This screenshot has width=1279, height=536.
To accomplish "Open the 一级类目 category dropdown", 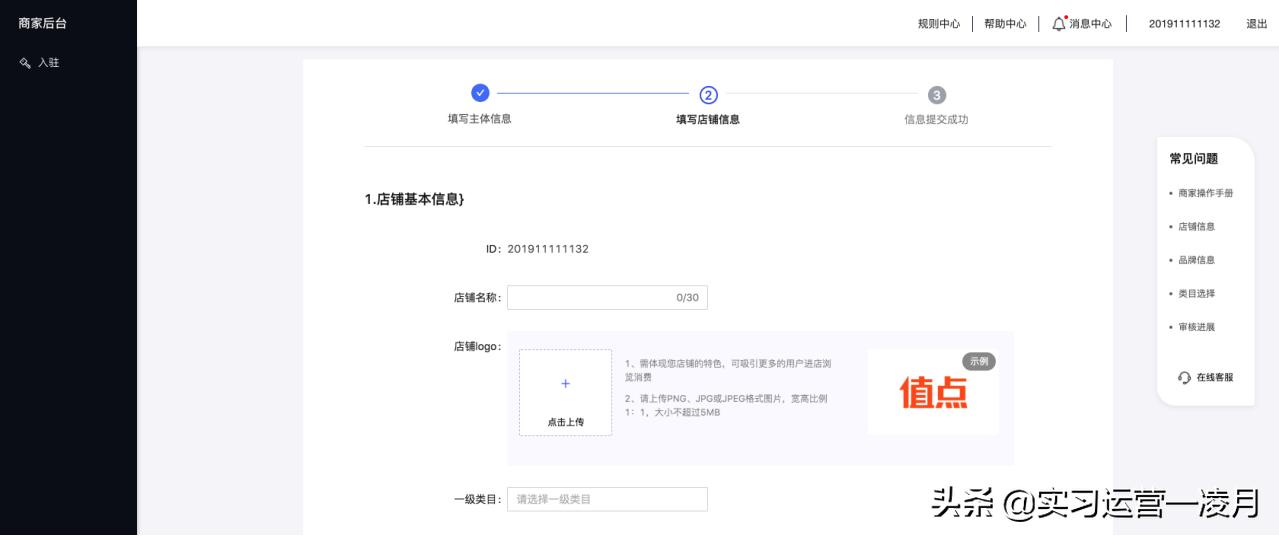I will click(x=607, y=499).
